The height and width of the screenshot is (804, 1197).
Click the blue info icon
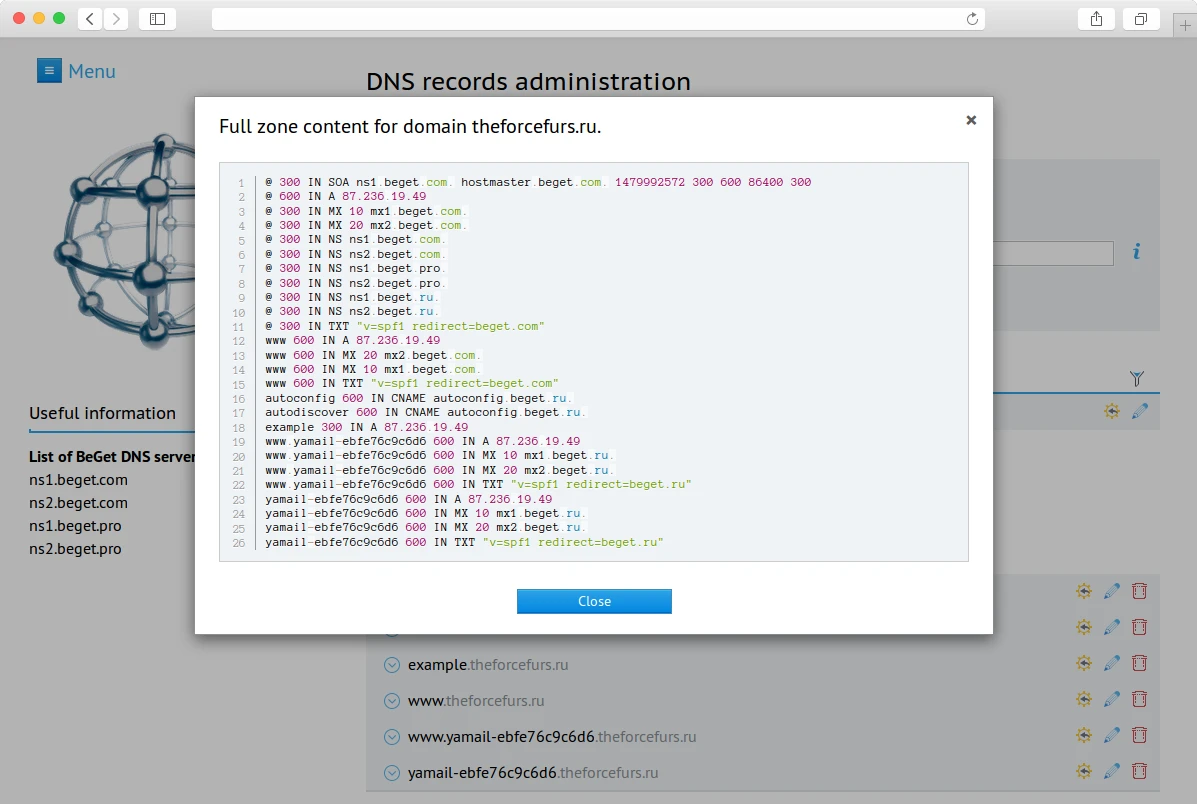[1136, 252]
